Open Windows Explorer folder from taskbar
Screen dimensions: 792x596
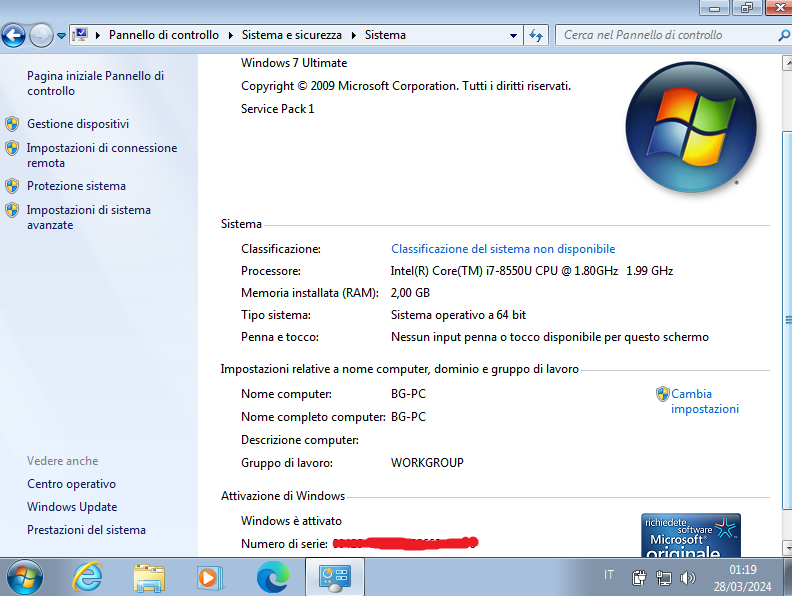pyautogui.click(x=149, y=577)
